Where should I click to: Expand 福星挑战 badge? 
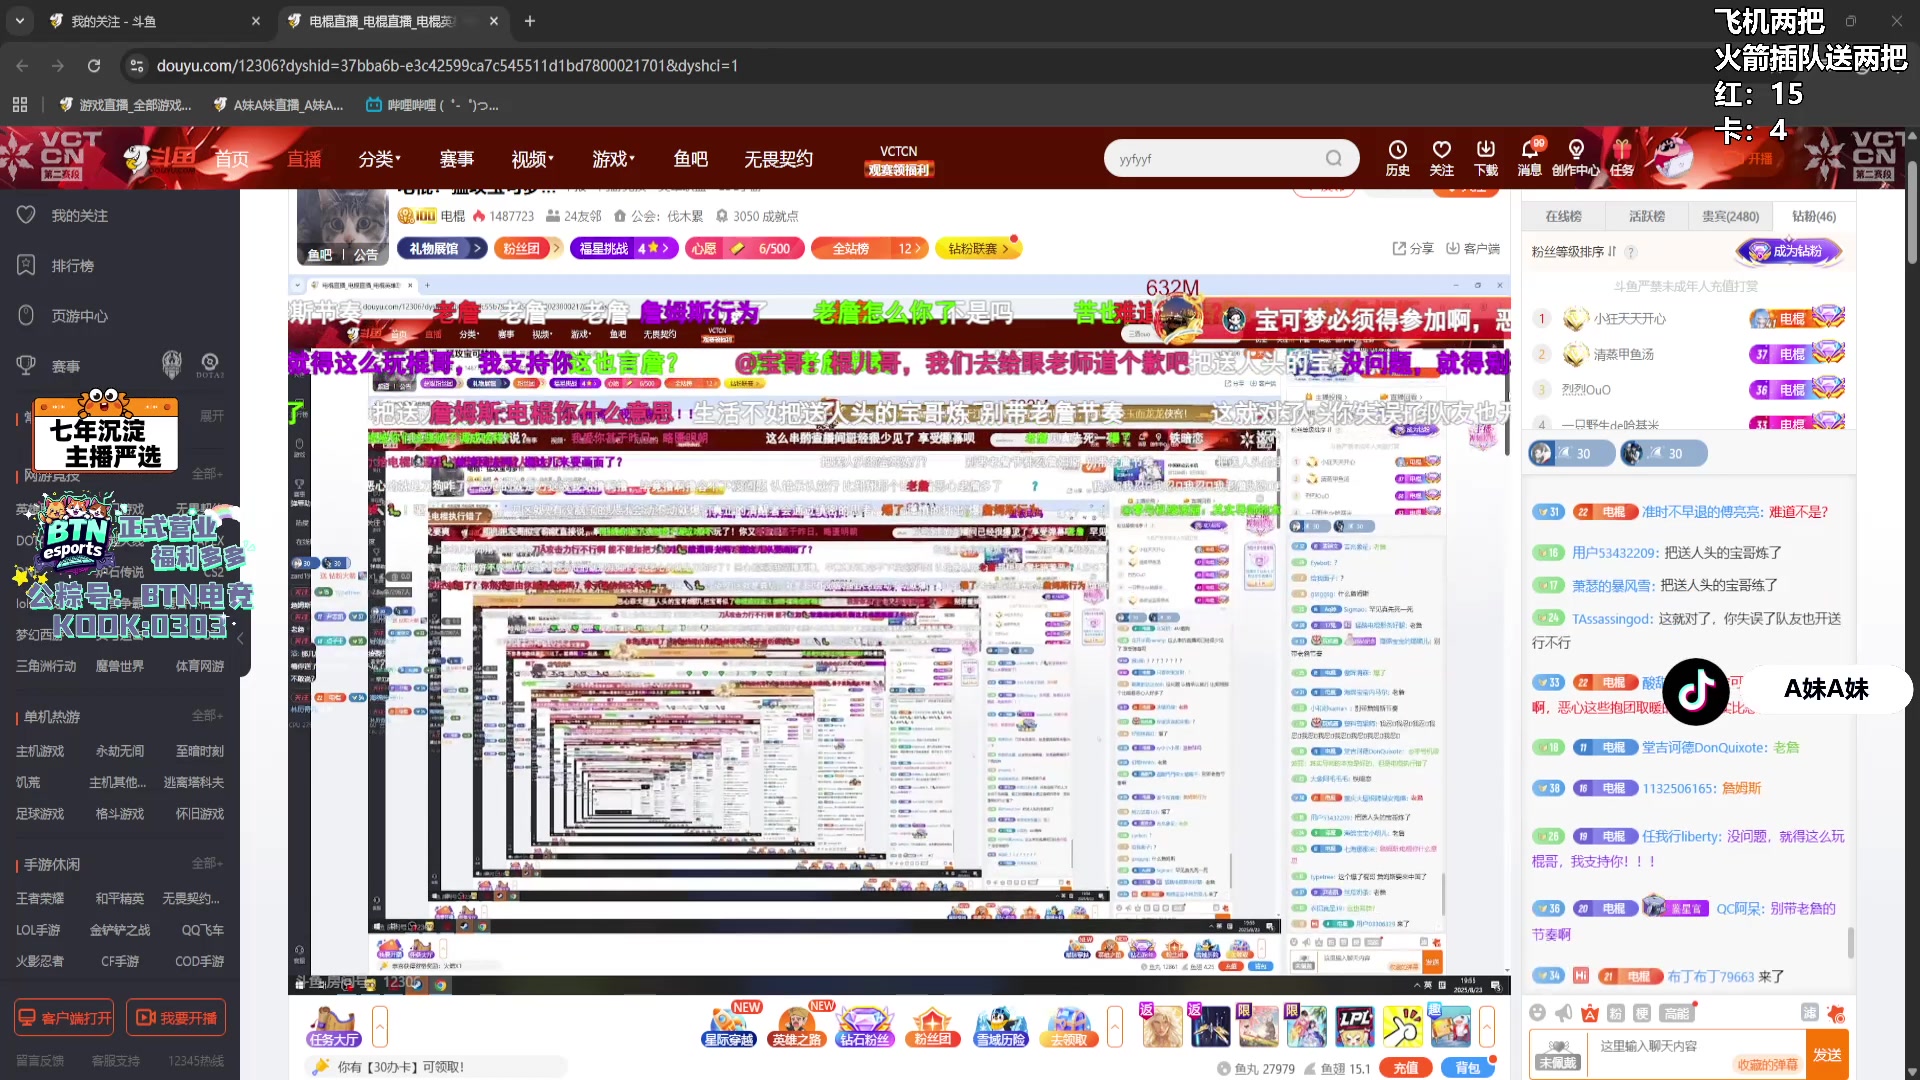pos(624,248)
